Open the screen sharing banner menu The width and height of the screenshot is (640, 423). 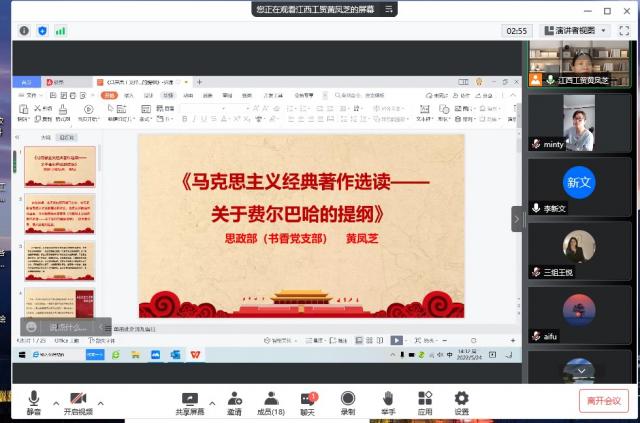389,9
